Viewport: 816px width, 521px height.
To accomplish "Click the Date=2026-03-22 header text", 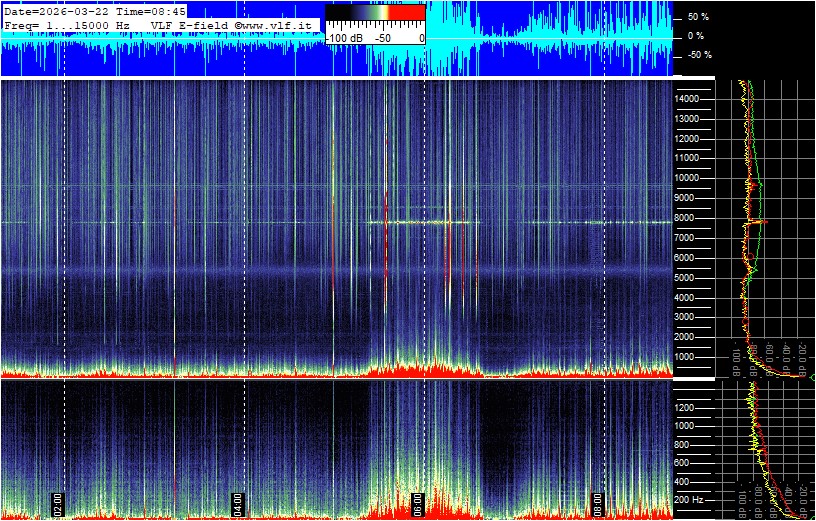I will 56,11.
